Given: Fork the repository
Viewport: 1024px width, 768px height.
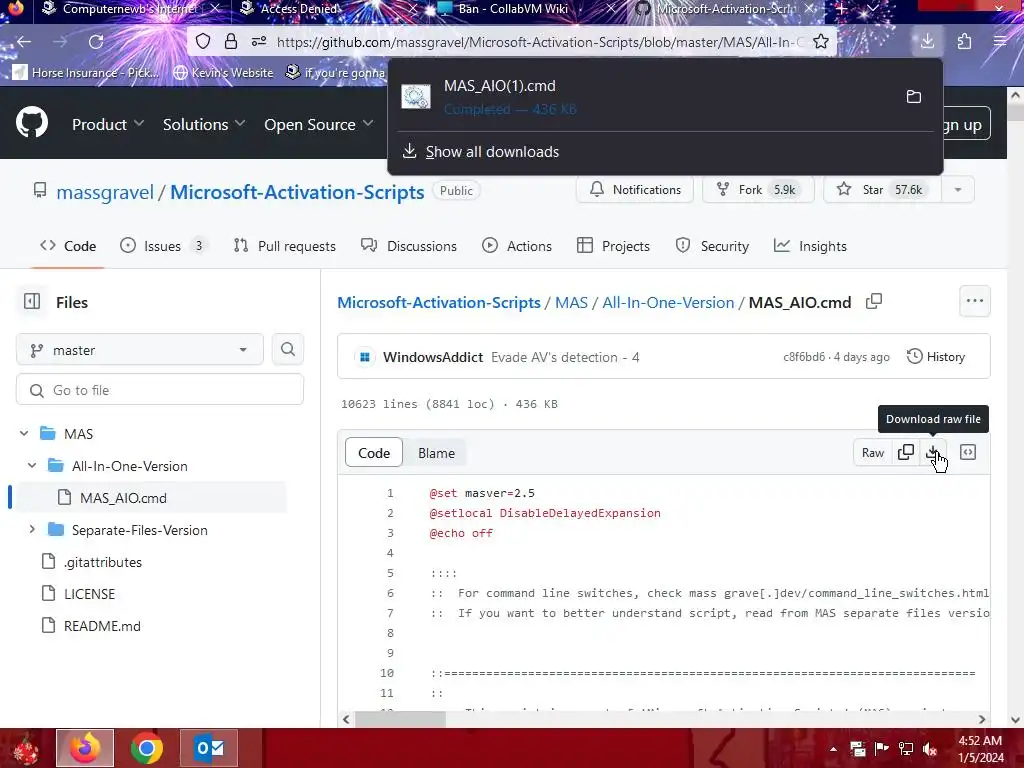Looking at the screenshot, I should pos(758,189).
